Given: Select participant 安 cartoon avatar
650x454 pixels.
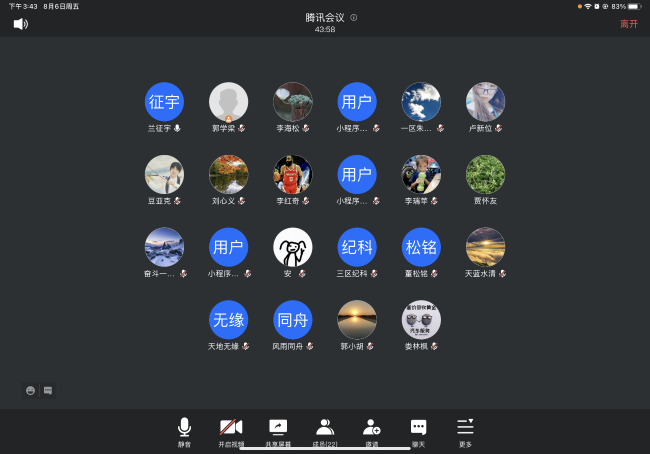Looking at the screenshot, I should pyautogui.click(x=293, y=247).
